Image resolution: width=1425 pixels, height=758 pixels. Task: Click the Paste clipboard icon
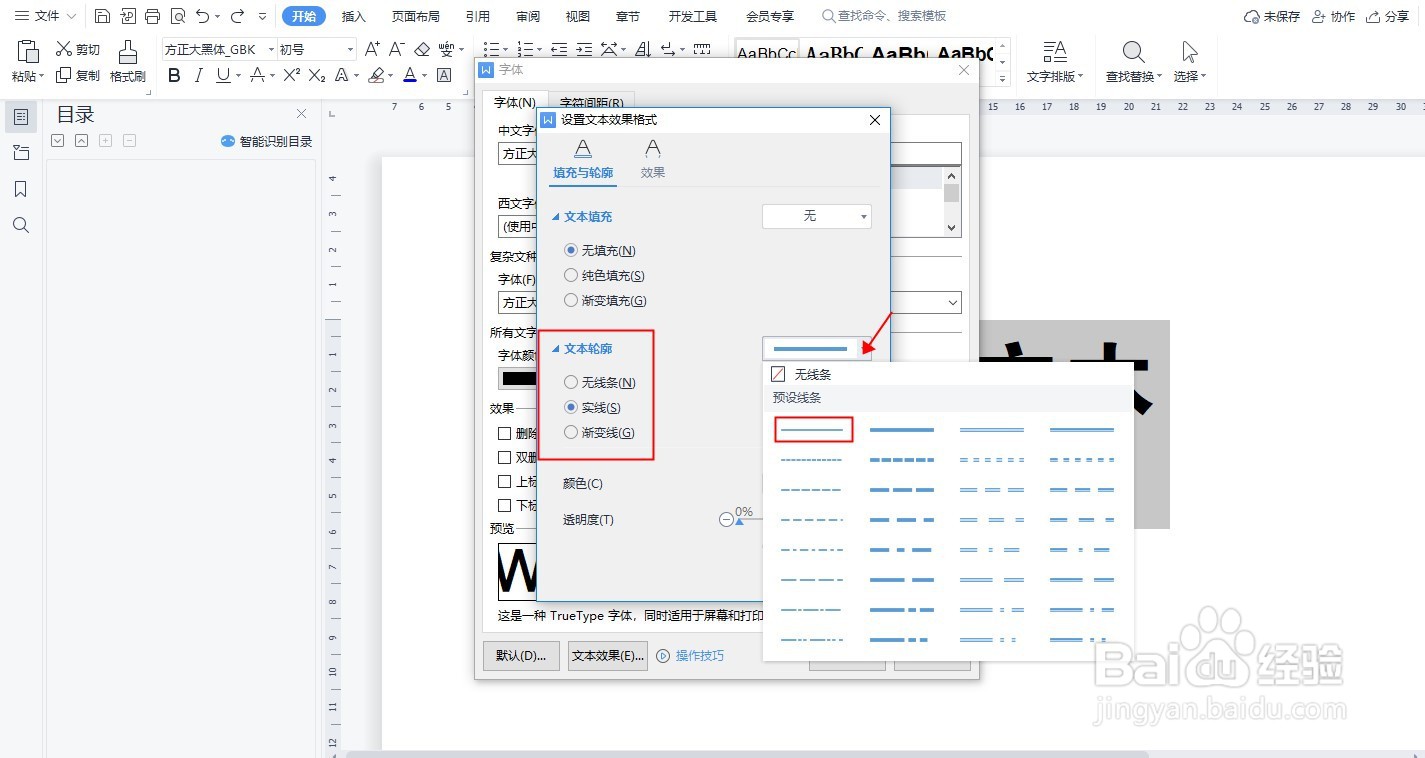pos(28,51)
